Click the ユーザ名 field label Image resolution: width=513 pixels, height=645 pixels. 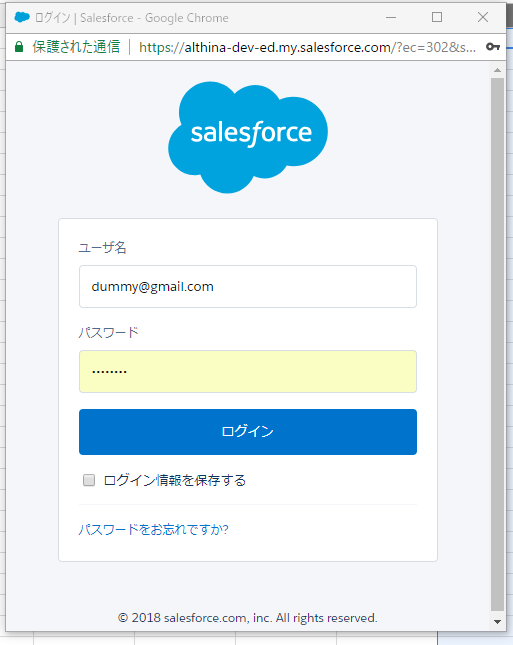pos(102,248)
